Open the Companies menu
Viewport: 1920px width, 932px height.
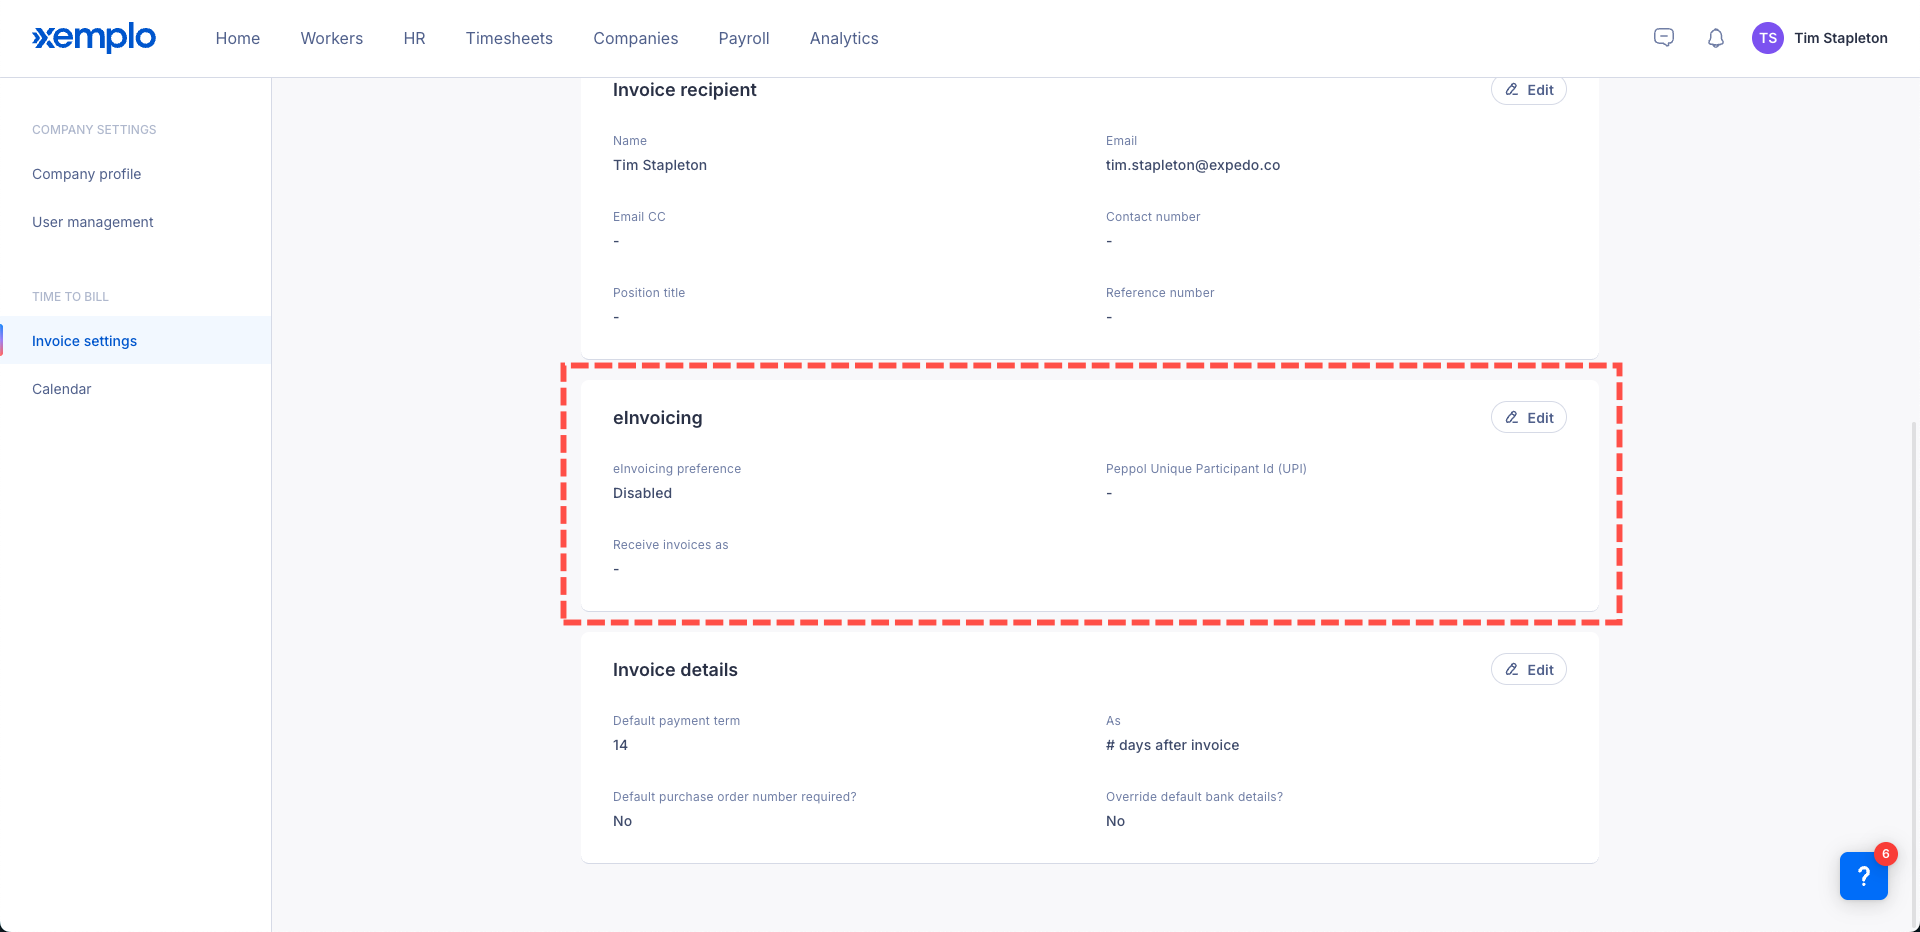pos(636,38)
